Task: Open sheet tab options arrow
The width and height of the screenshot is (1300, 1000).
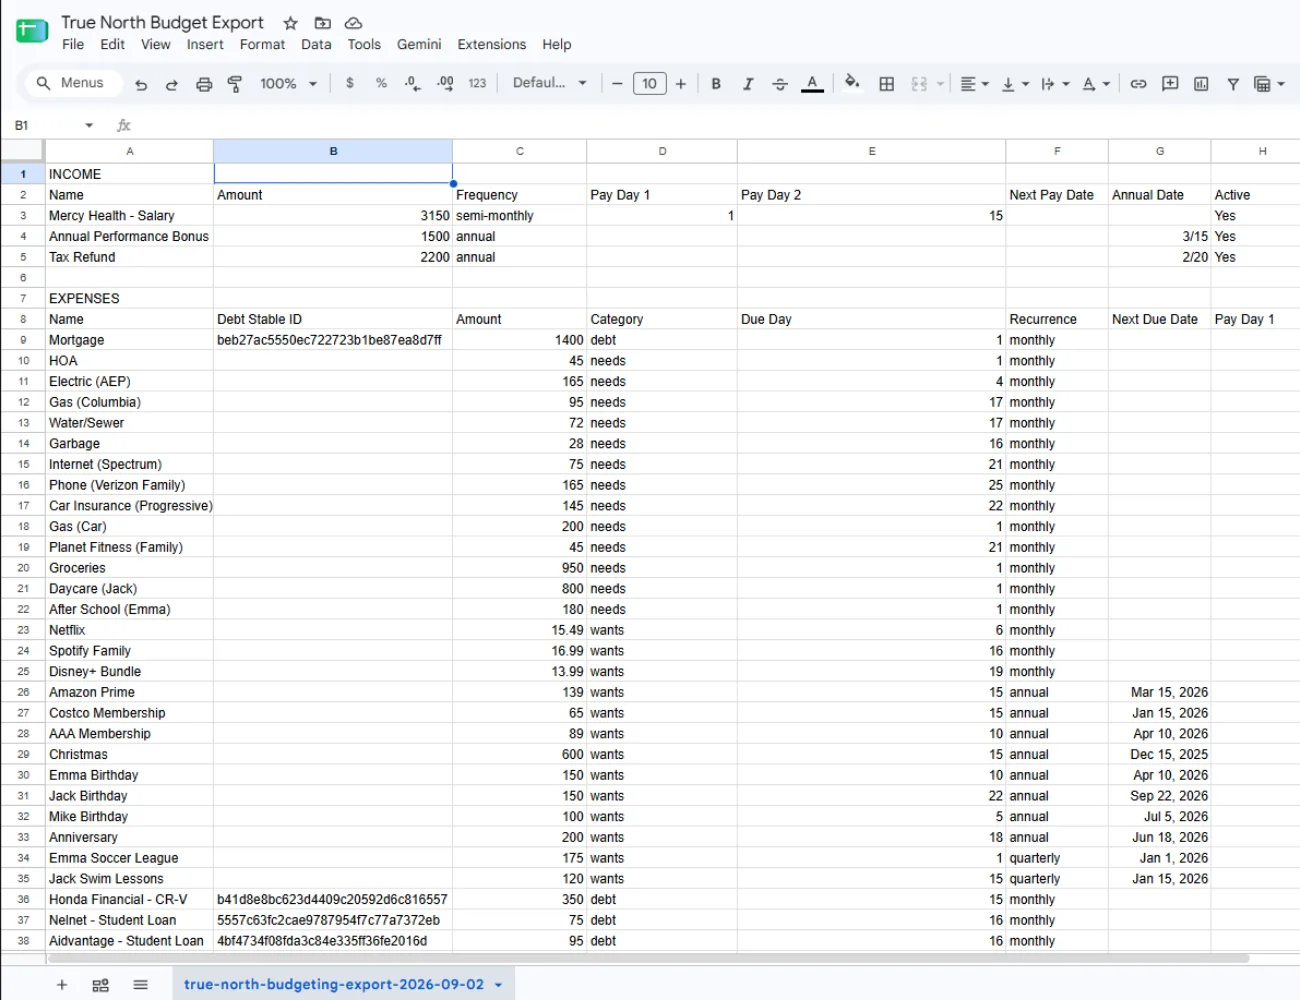Action: pos(498,985)
